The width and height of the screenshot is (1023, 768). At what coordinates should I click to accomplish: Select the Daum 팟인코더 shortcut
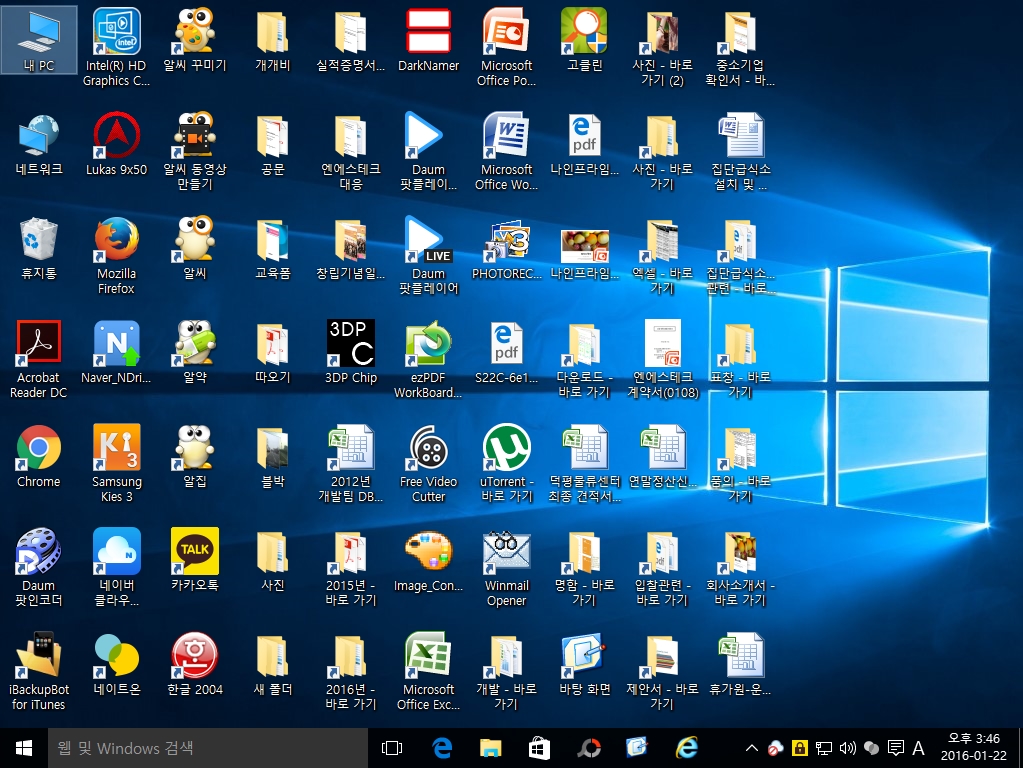click(38, 567)
